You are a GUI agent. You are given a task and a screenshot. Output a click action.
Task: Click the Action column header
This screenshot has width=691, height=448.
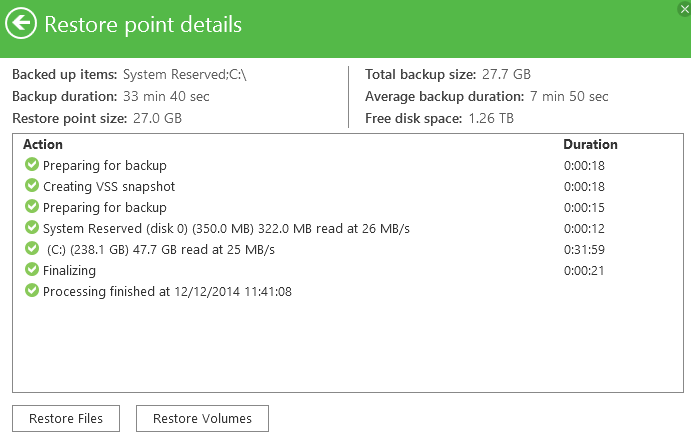coord(43,144)
